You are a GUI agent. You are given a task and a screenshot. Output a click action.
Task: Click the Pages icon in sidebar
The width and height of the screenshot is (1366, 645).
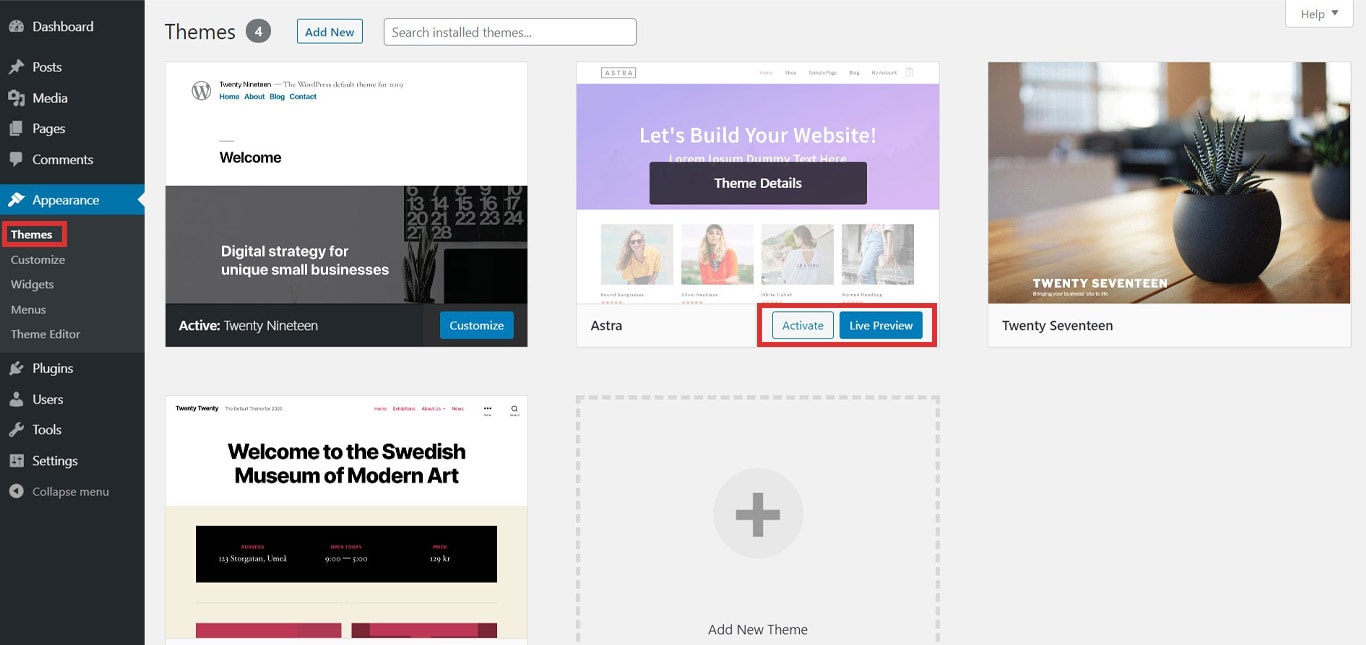click(16, 129)
